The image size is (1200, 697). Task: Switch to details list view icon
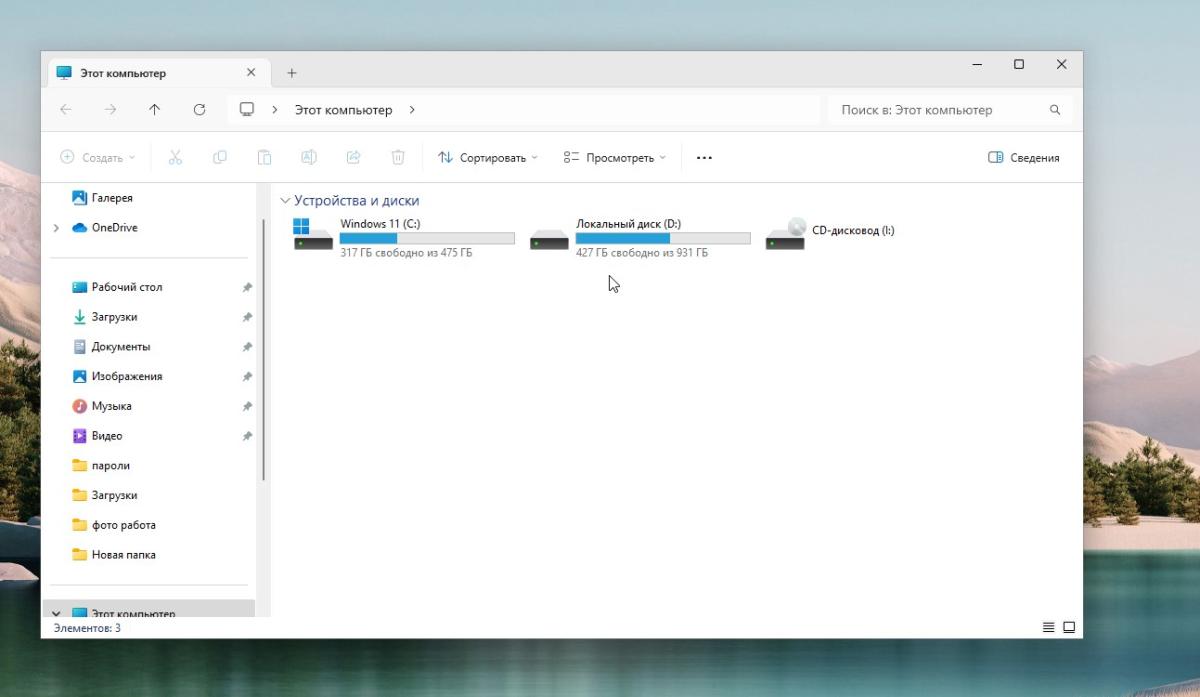[1049, 627]
